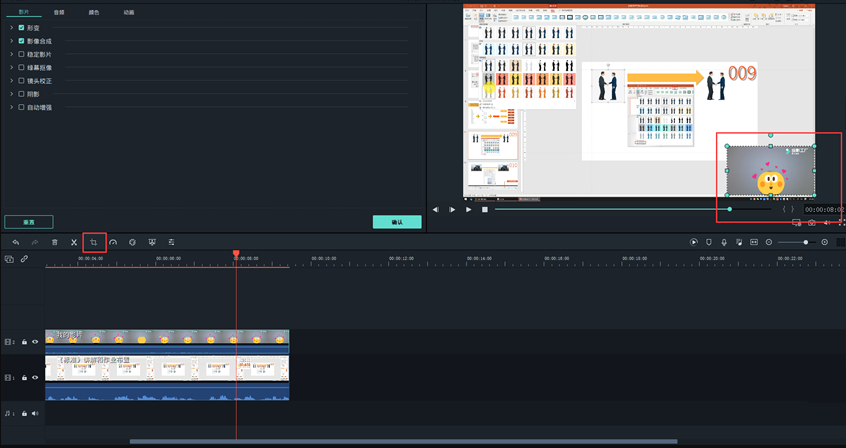Viewport: 846px width, 448px height.
Task: Switch to the 音频 tab
Action: (59, 11)
